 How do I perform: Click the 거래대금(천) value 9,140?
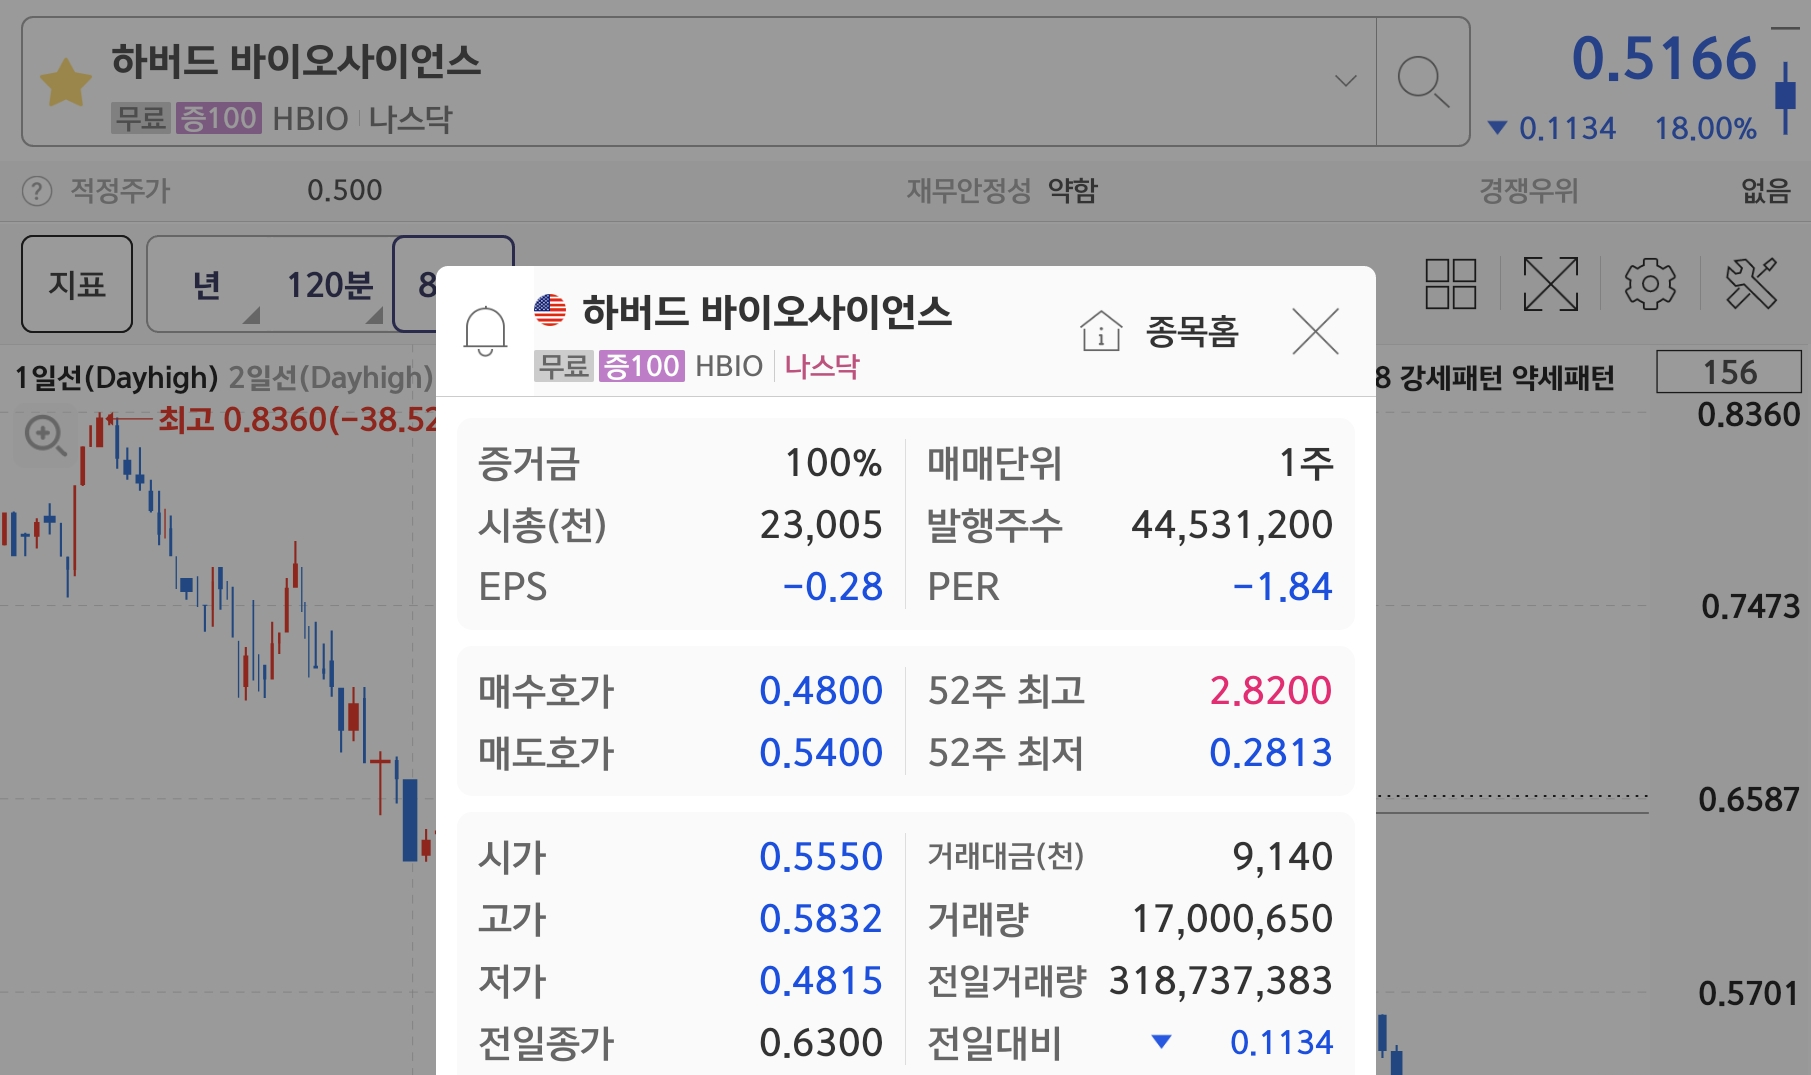[x=1282, y=857]
